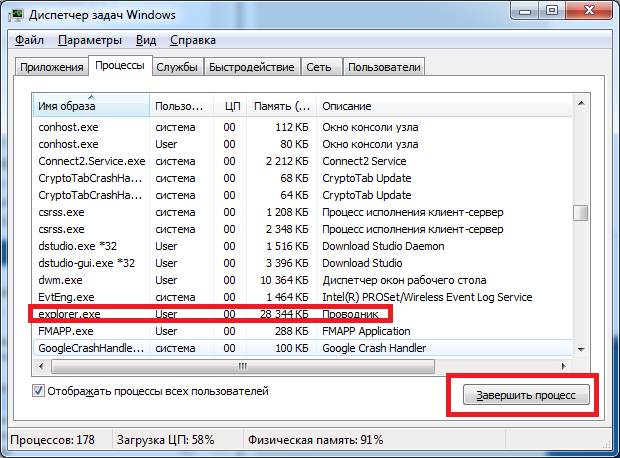Image resolution: width=620 pixels, height=458 pixels.
Task: Open the Пользователи tab
Action: click(x=384, y=67)
